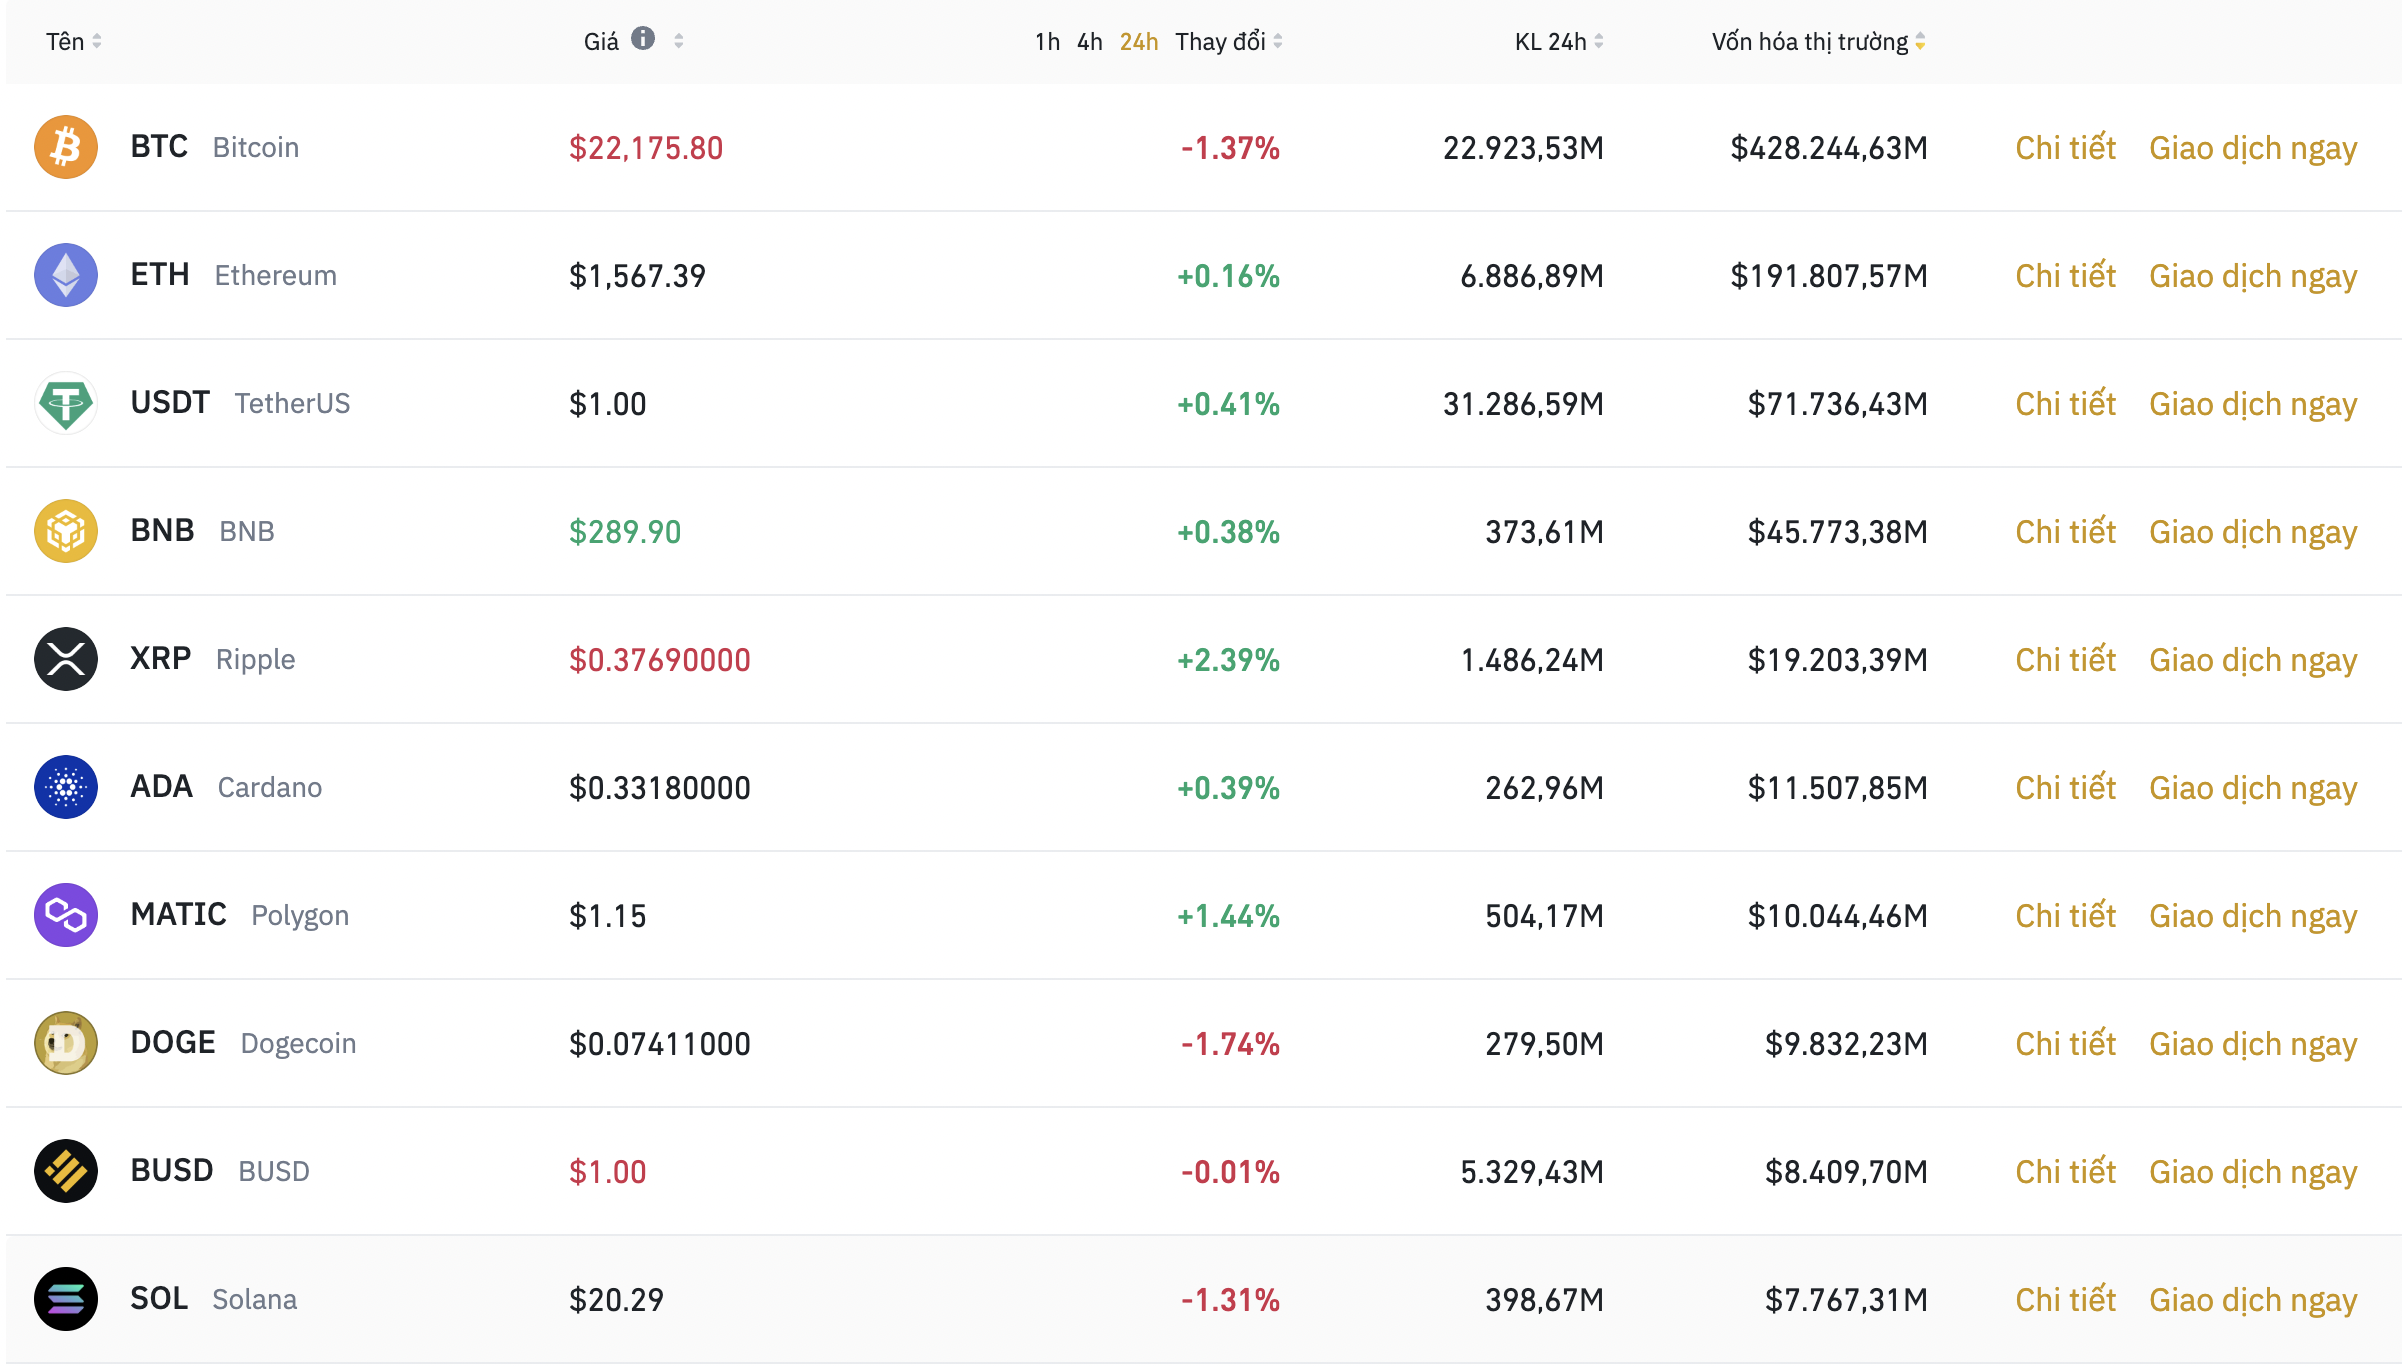Click the Ethereum diamond logo icon
This screenshot has width=2402, height=1366.
point(66,275)
